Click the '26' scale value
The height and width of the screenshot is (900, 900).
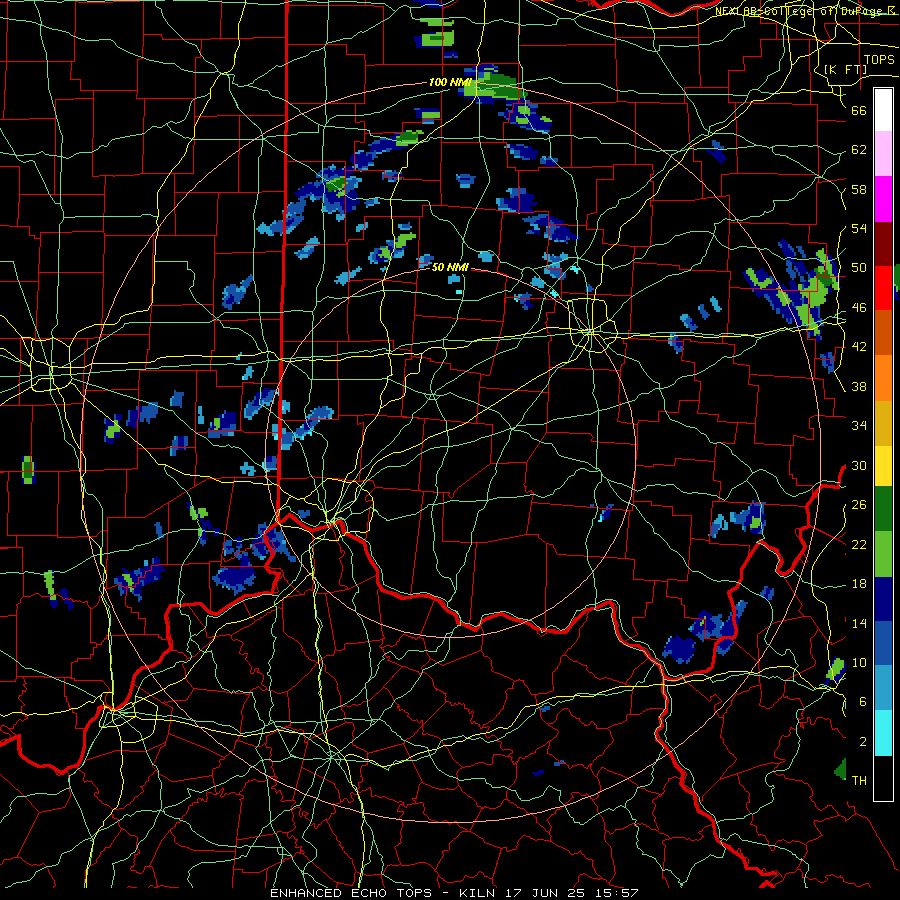(859, 505)
